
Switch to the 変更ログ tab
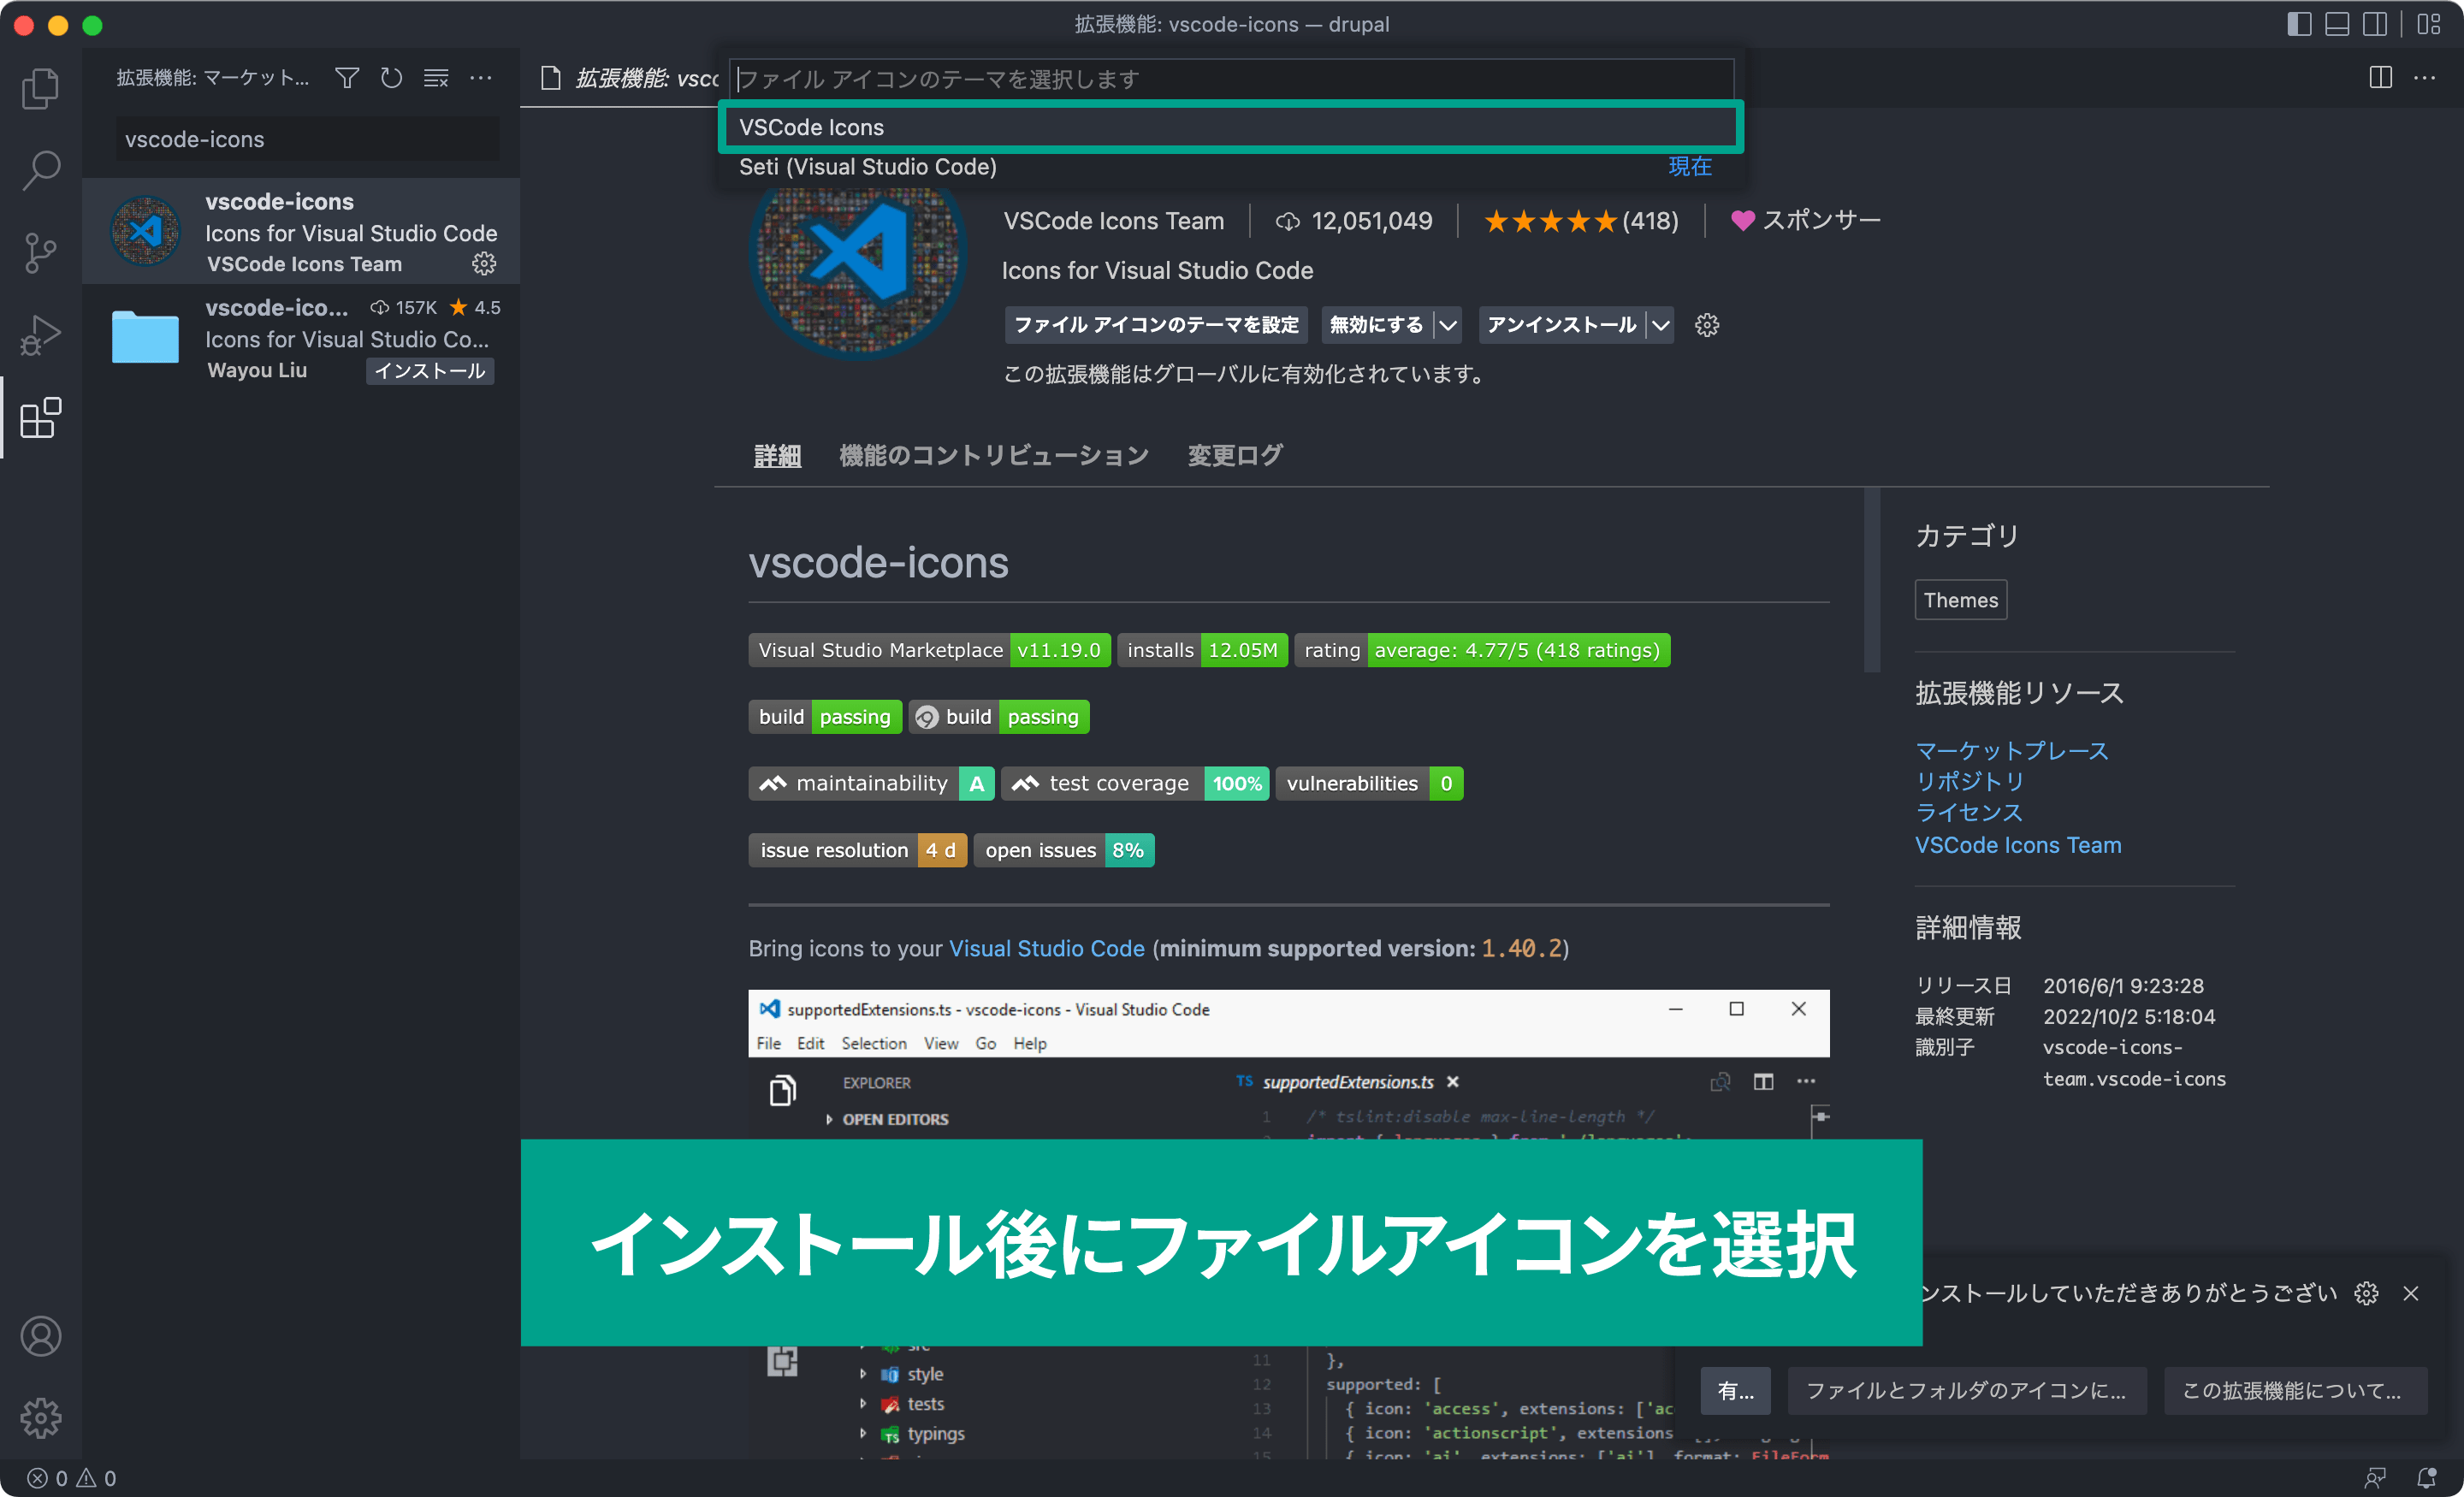pos(1235,456)
